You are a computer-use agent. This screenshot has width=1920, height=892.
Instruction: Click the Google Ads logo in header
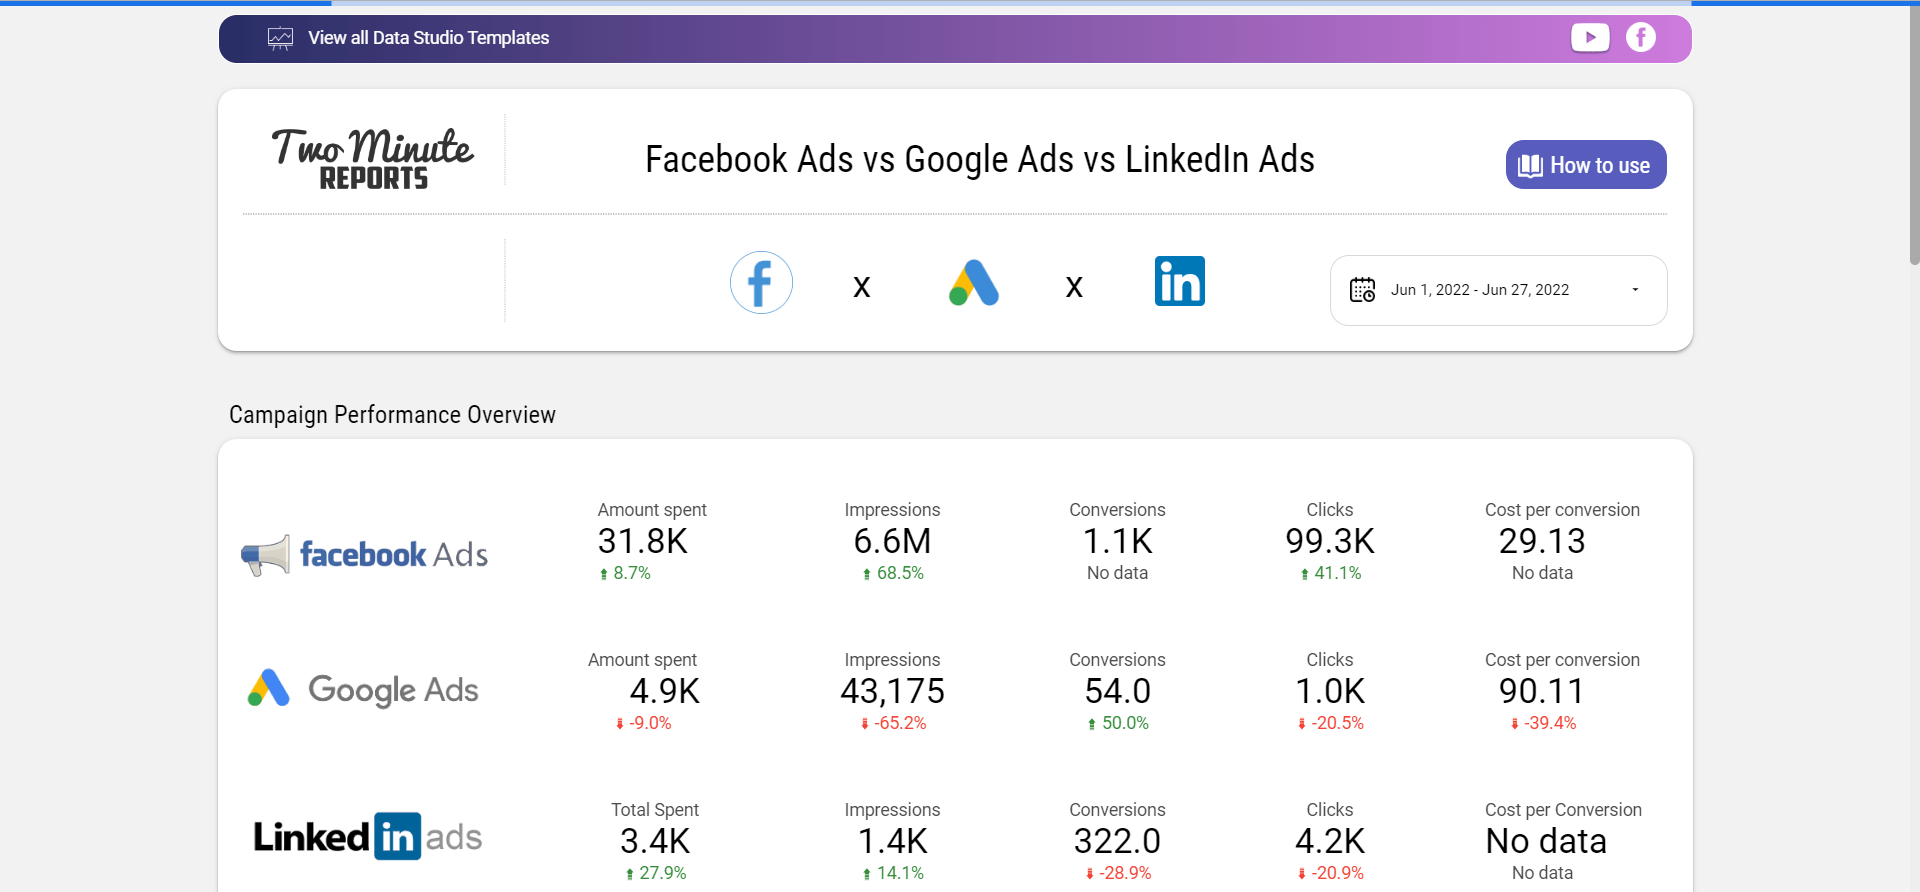974,283
